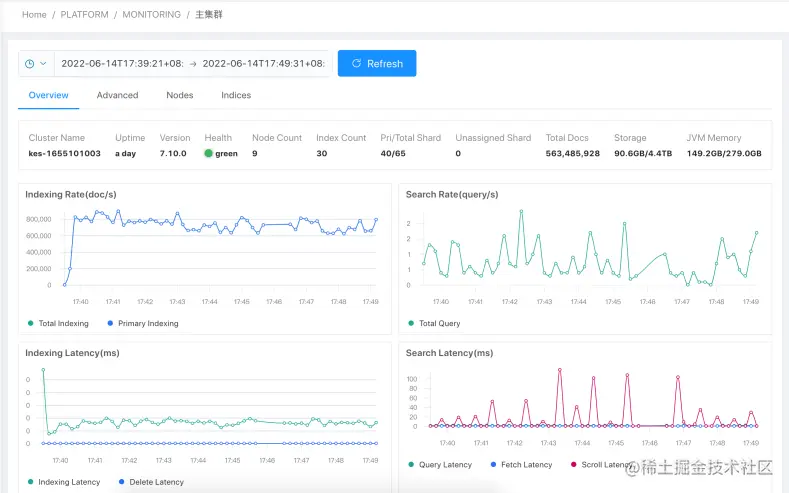
Task: Click JVM Memory value 149.2GB/279.0GB
Action: tap(724, 153)
